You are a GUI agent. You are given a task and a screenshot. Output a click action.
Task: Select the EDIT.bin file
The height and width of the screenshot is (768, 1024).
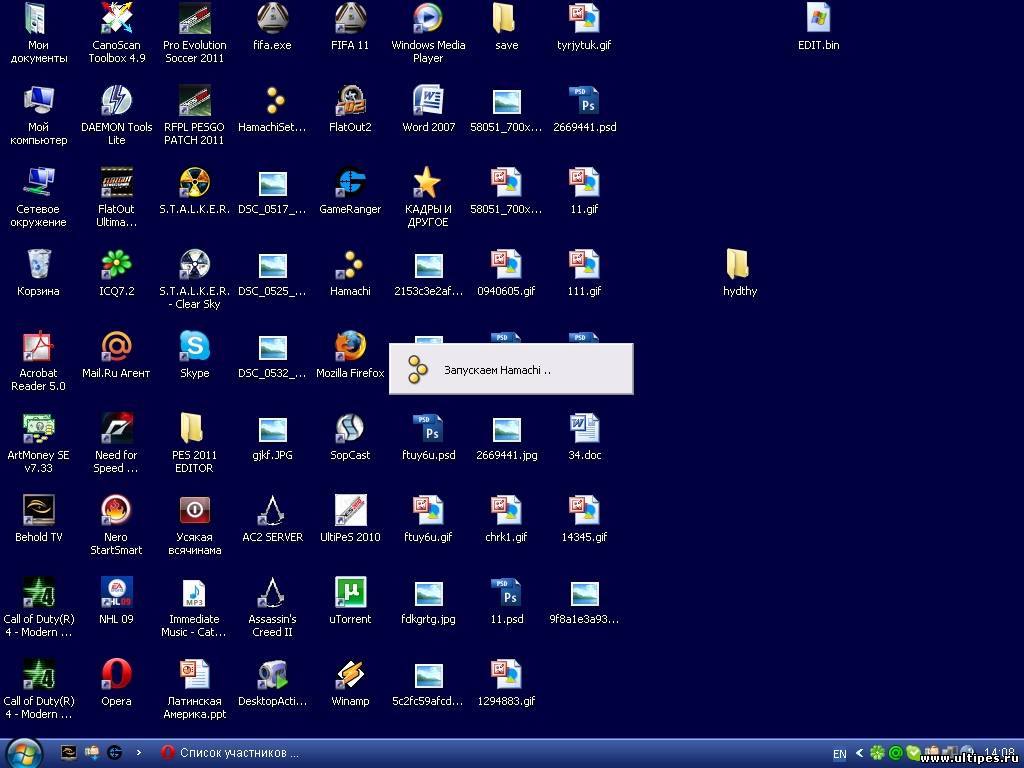click(818, 20)
